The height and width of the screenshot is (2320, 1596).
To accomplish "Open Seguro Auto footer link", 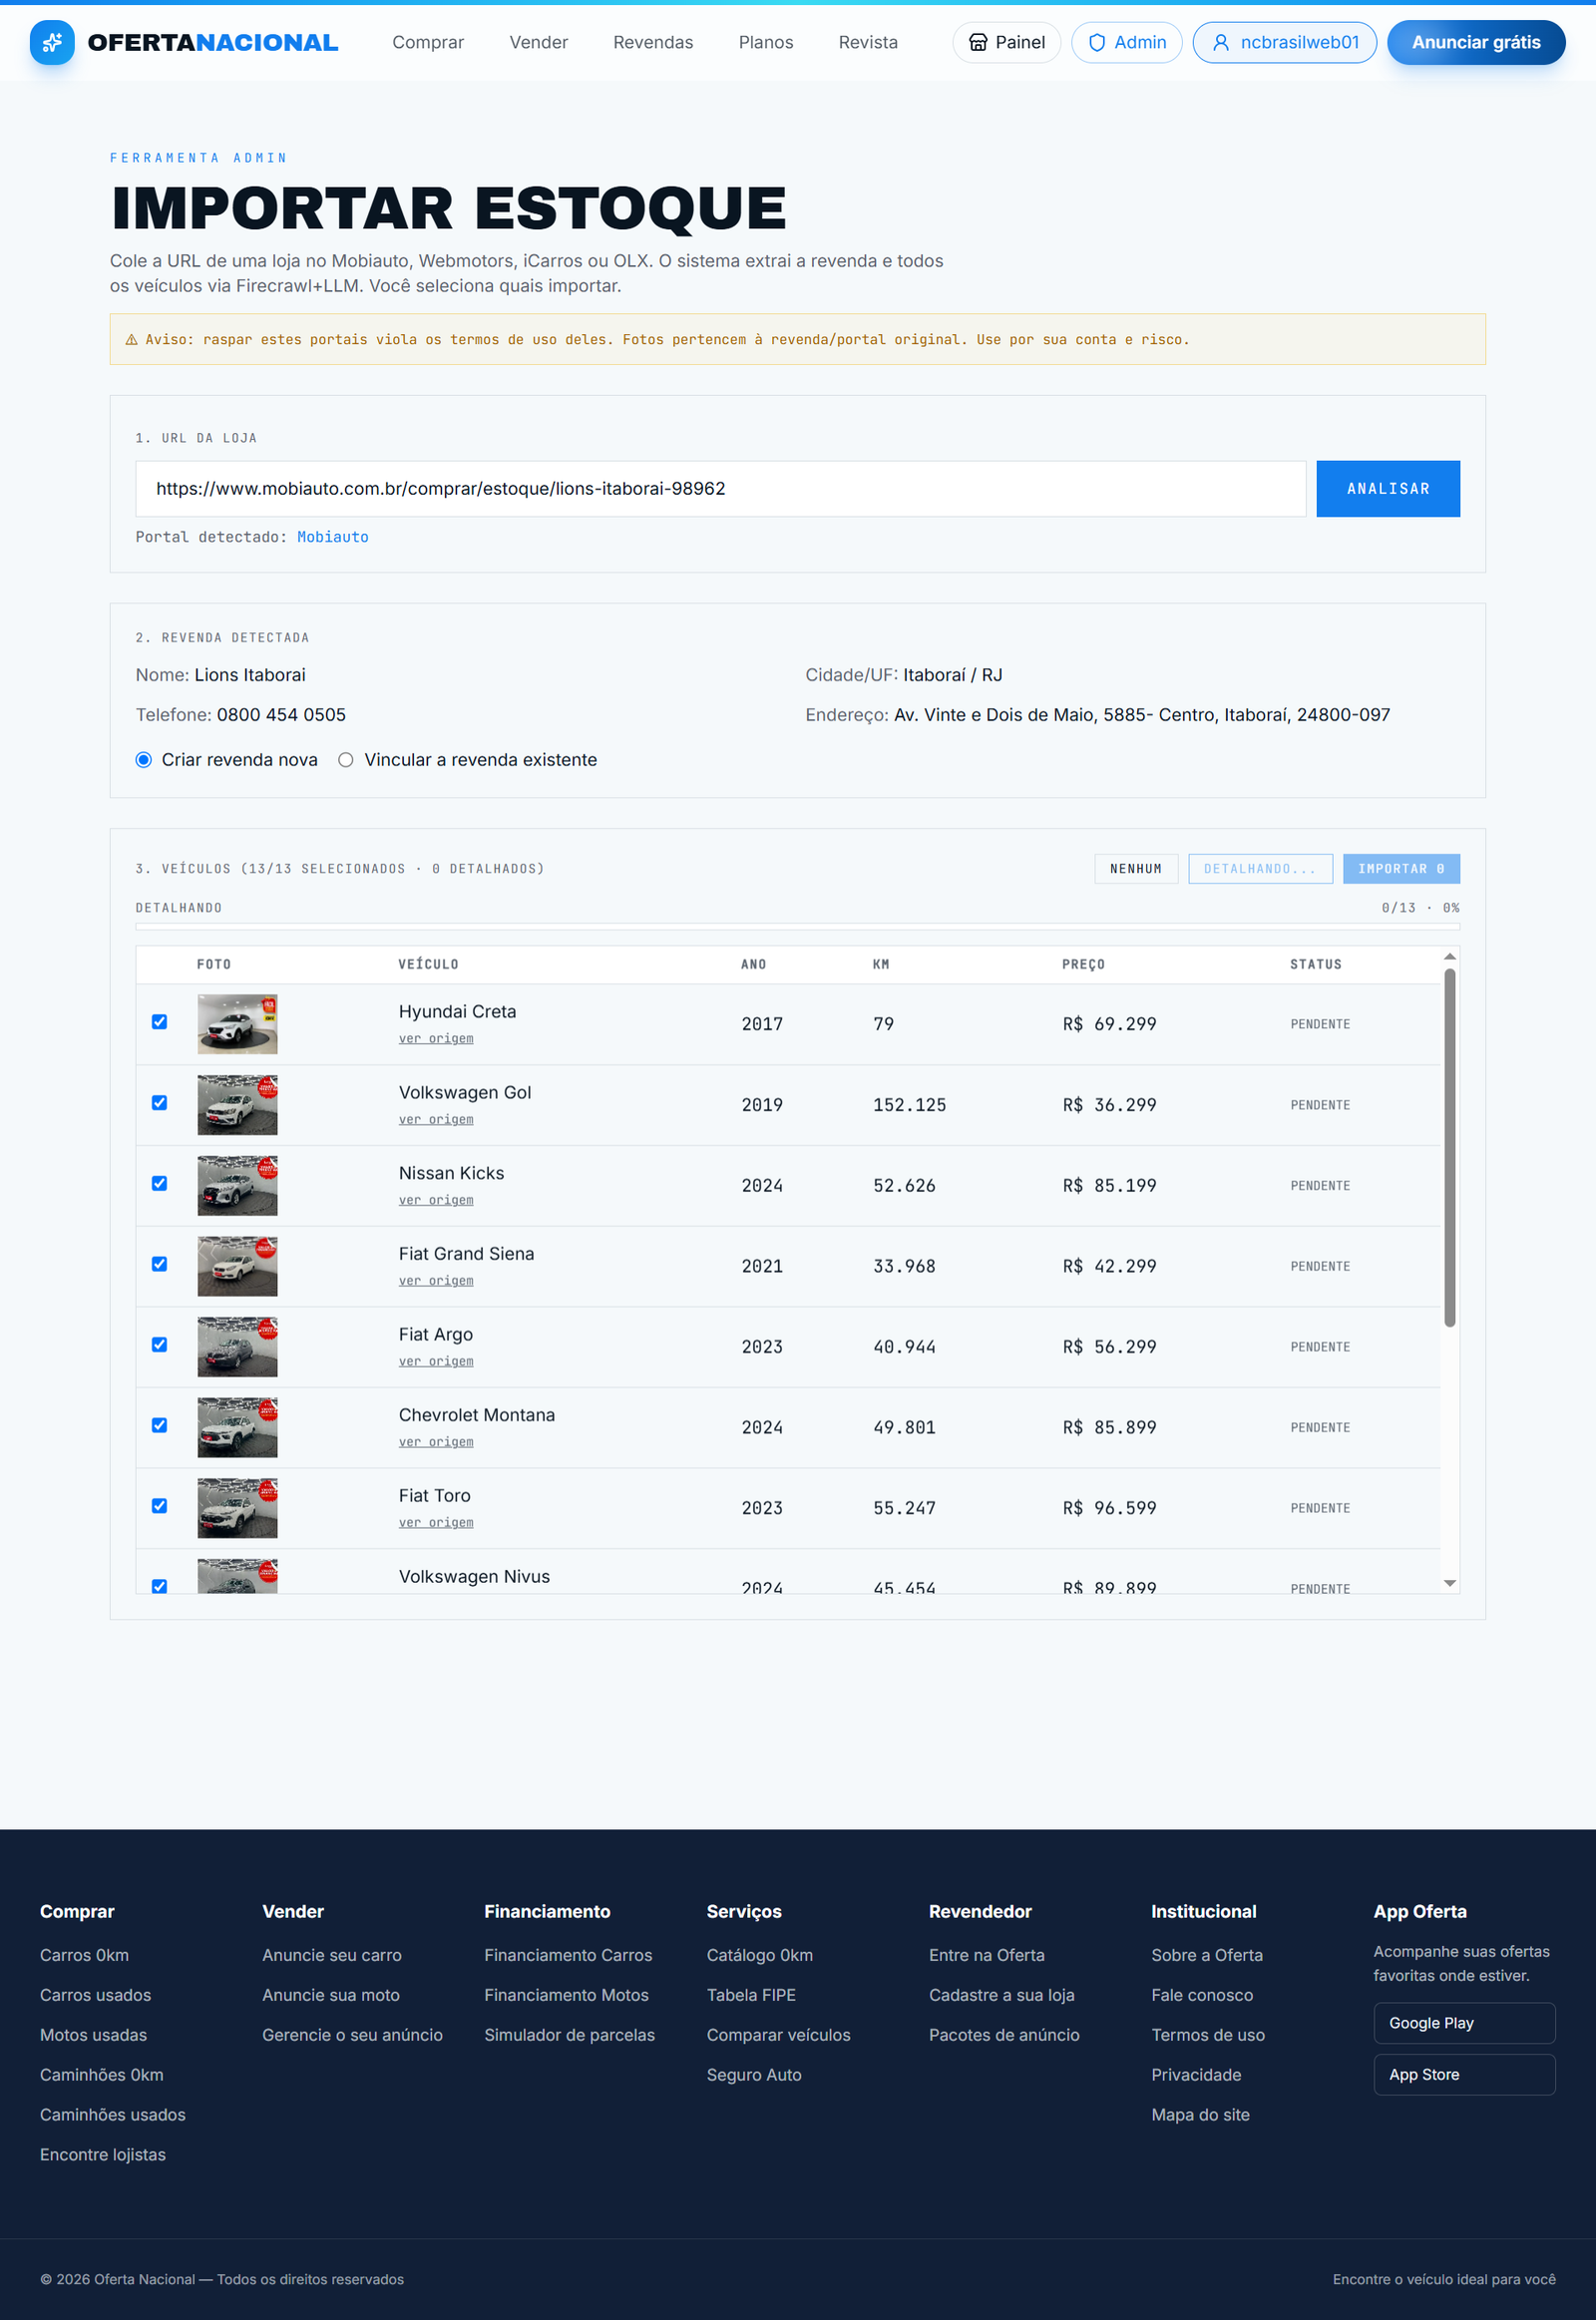I will pos(754,2075).
